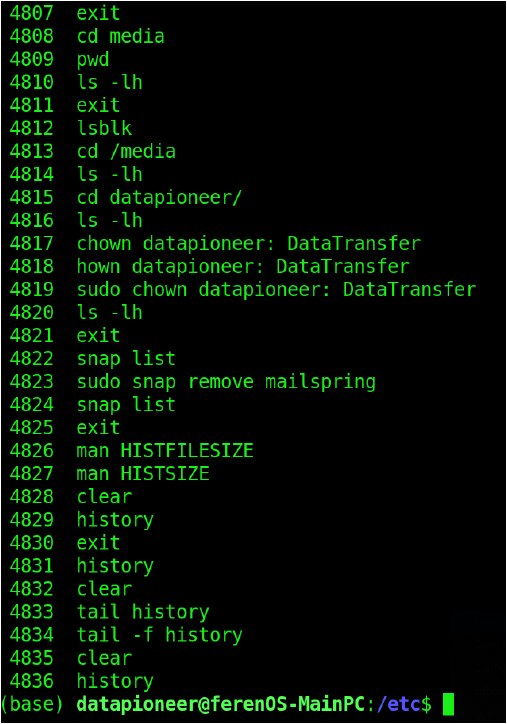Click the '/etc' path in prompt

(398, 704)
